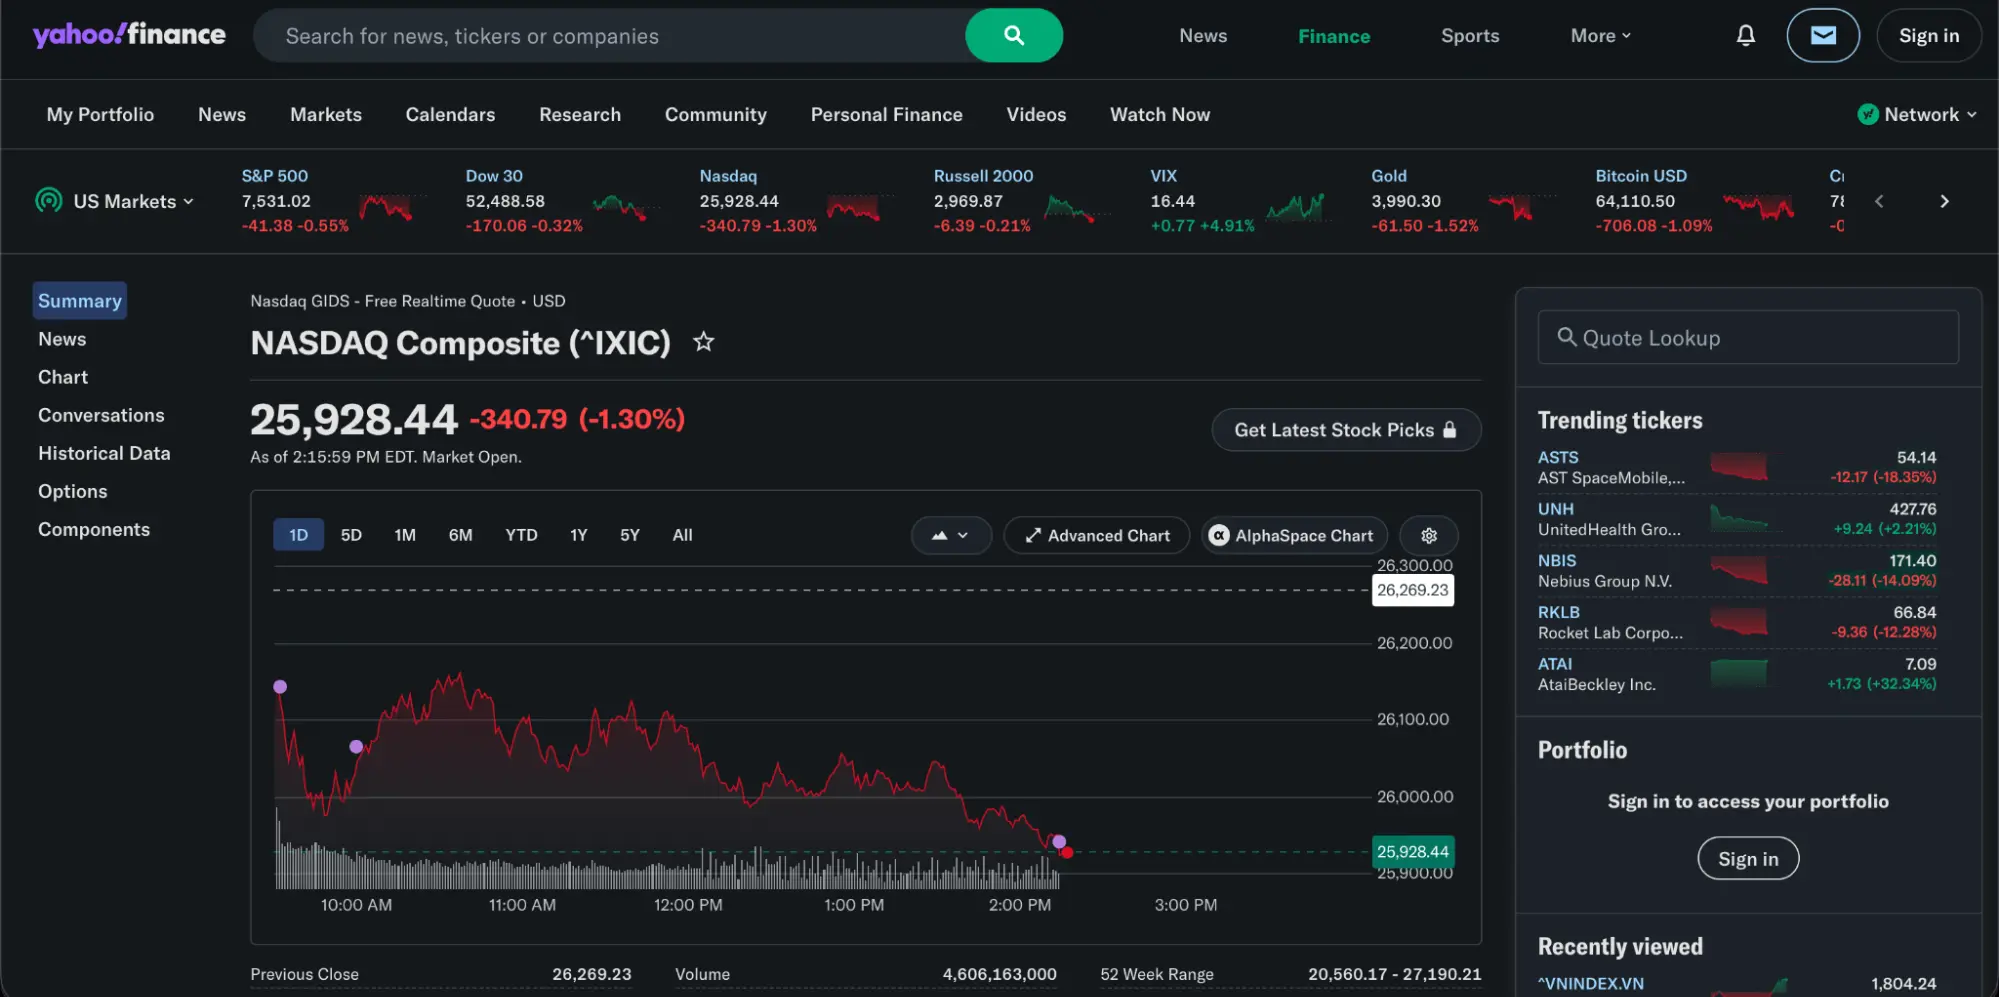
Task: Click the lock icon on Stock Picks button
Action: pos(1450,429)
